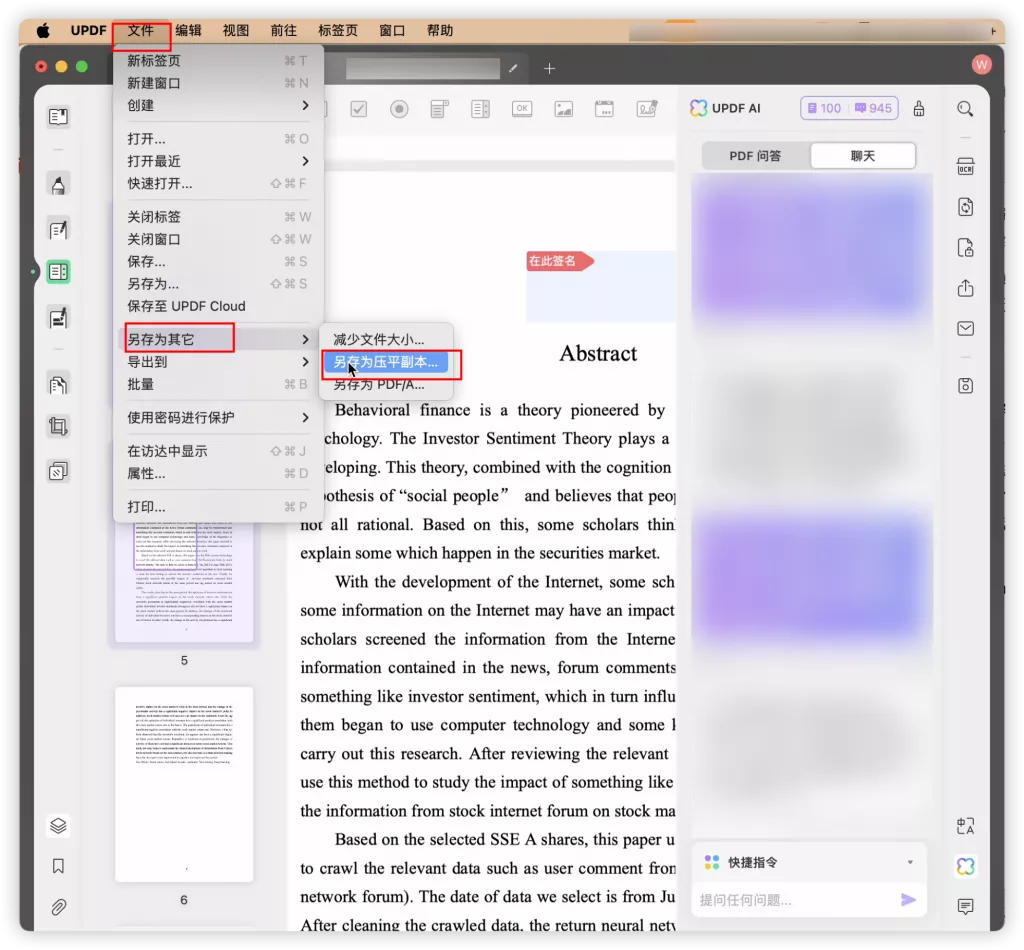
Task: Add an OK button form field from toolbar
Action: click(522, 109)
